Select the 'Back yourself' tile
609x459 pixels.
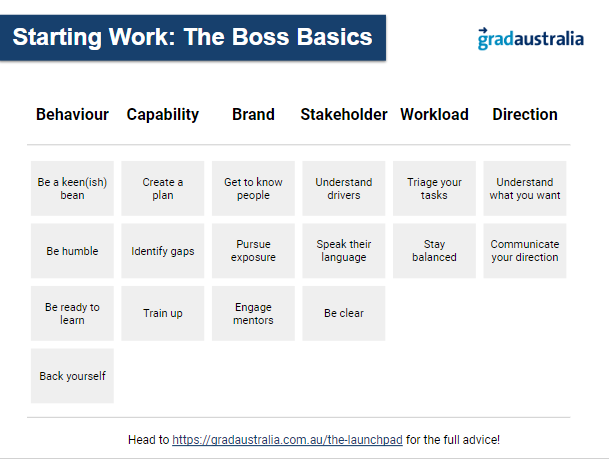pos(72,376)
